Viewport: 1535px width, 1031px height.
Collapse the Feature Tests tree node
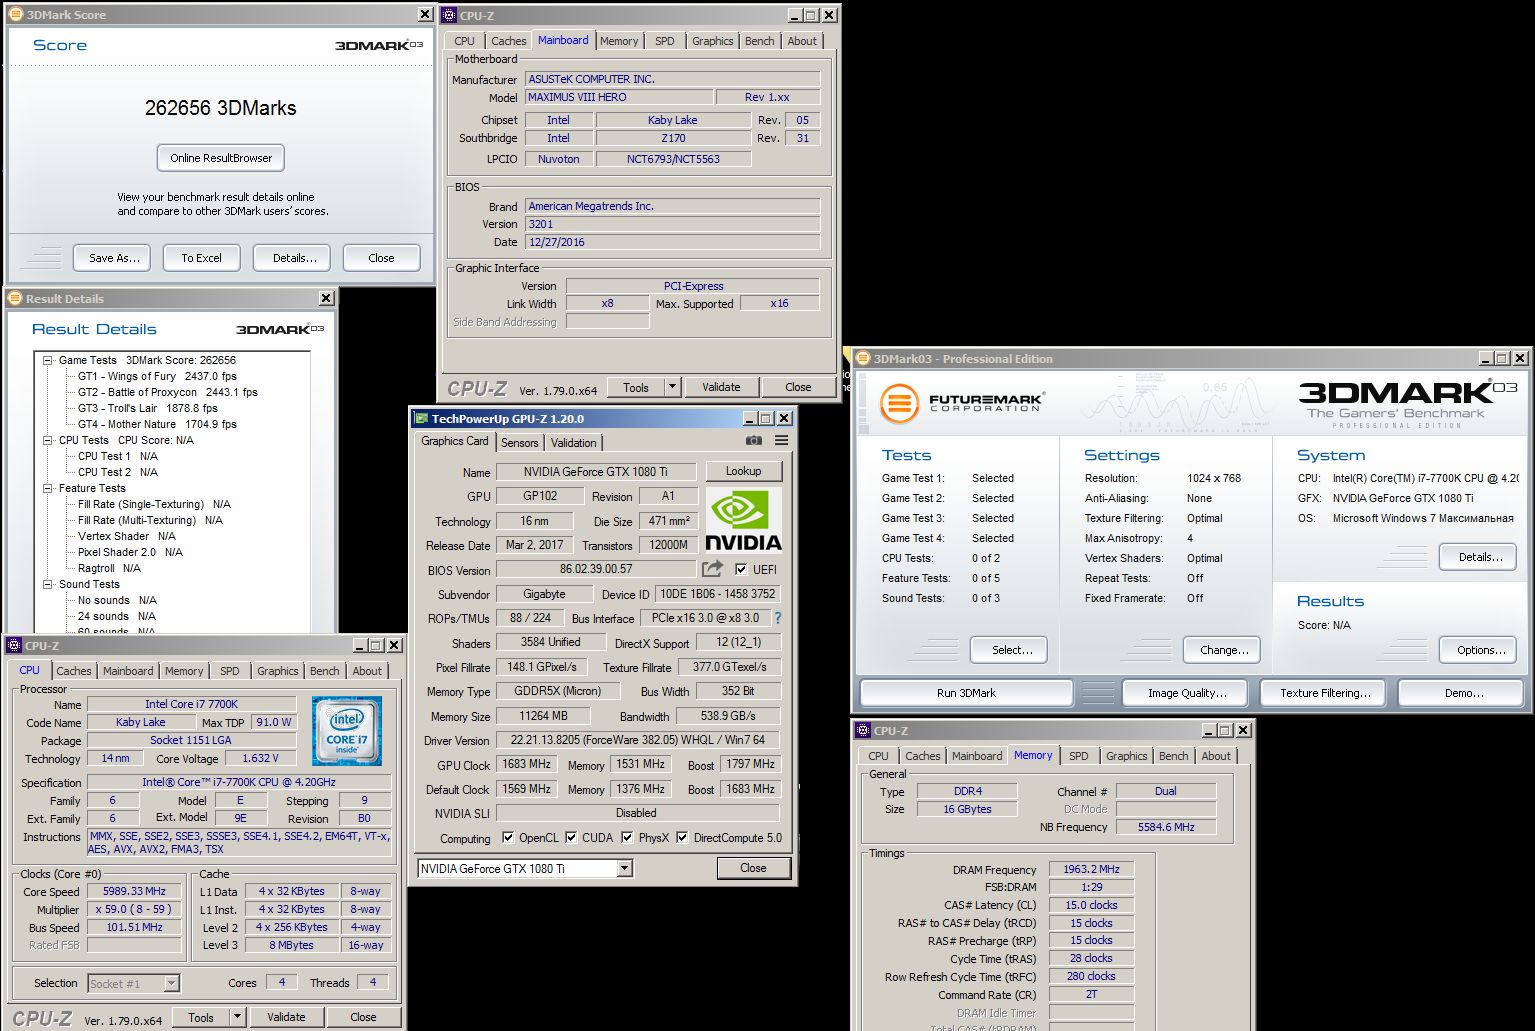click(48, 488)
